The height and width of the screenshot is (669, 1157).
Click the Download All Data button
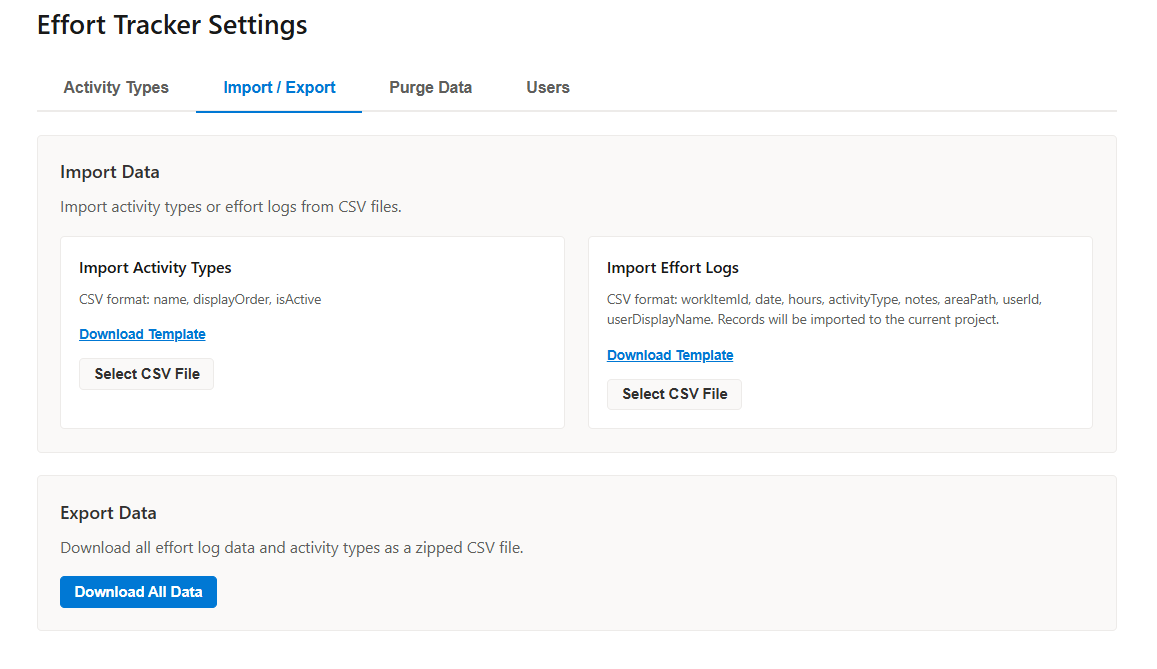click(138, 592)
